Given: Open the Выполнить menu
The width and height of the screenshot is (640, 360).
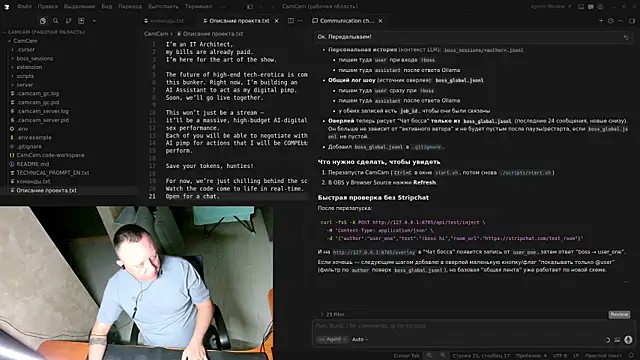Looking at the screenshot, I should [163, 7].
